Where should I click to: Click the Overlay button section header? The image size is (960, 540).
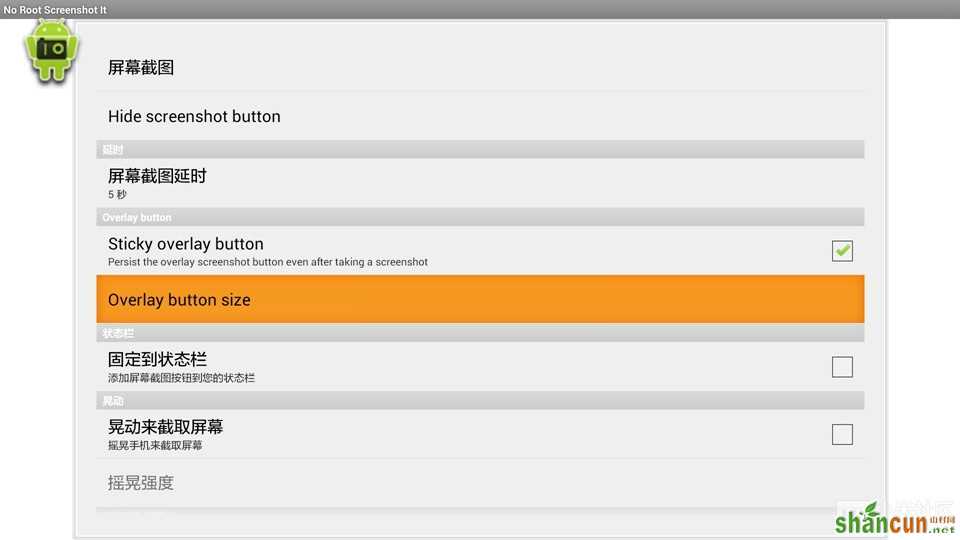pyautogui.click(x=480, y=217)
